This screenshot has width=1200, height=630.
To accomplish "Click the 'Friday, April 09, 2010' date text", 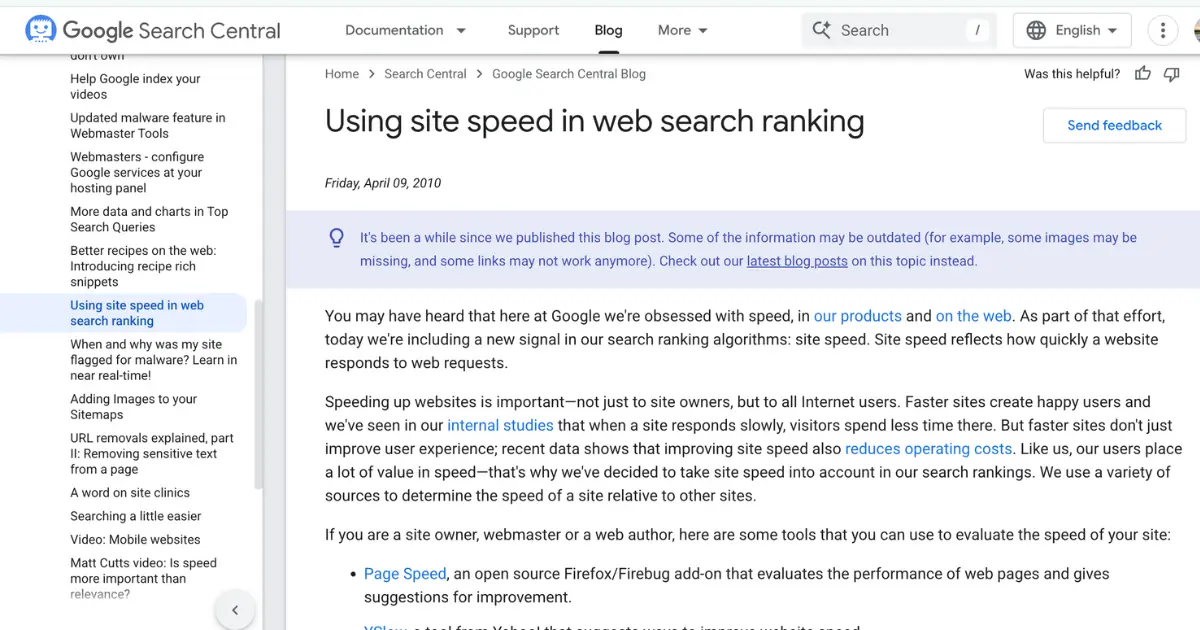I will pos(383,183).
